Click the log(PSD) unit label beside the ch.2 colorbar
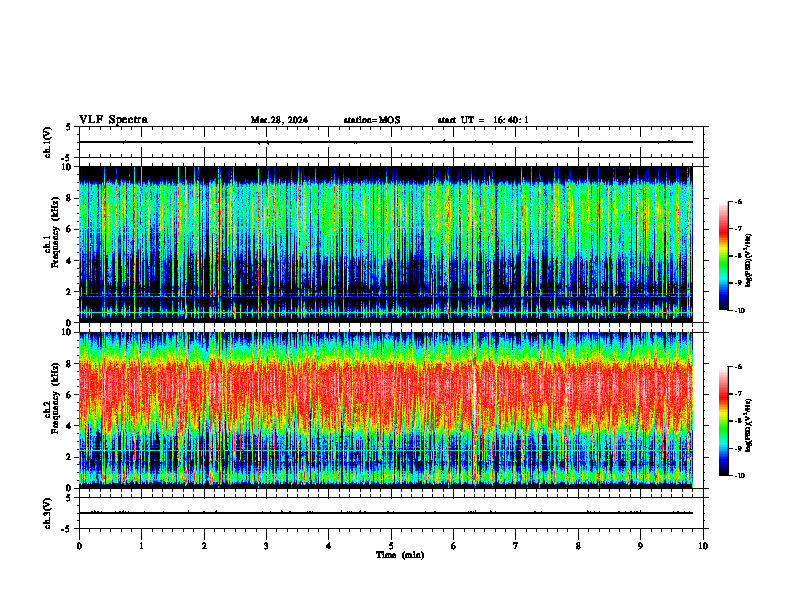The image size is (792, 612). pyautogui.click(x=748, y=425)
